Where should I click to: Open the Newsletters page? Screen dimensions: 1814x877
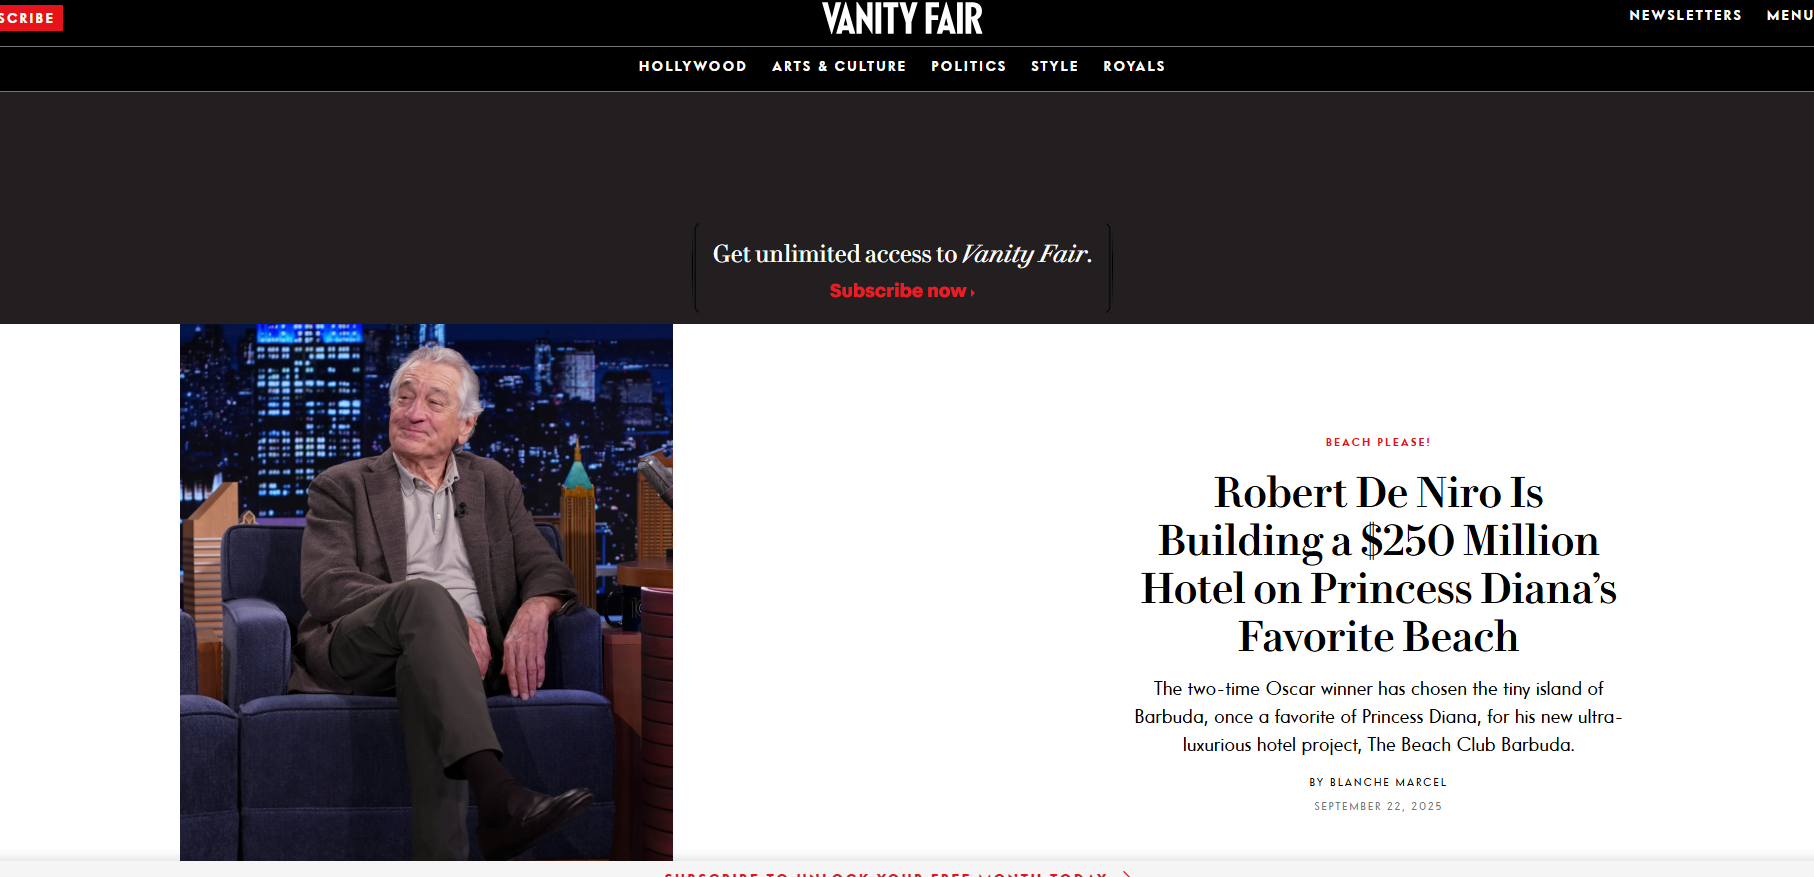click(x=1685, y=15)
